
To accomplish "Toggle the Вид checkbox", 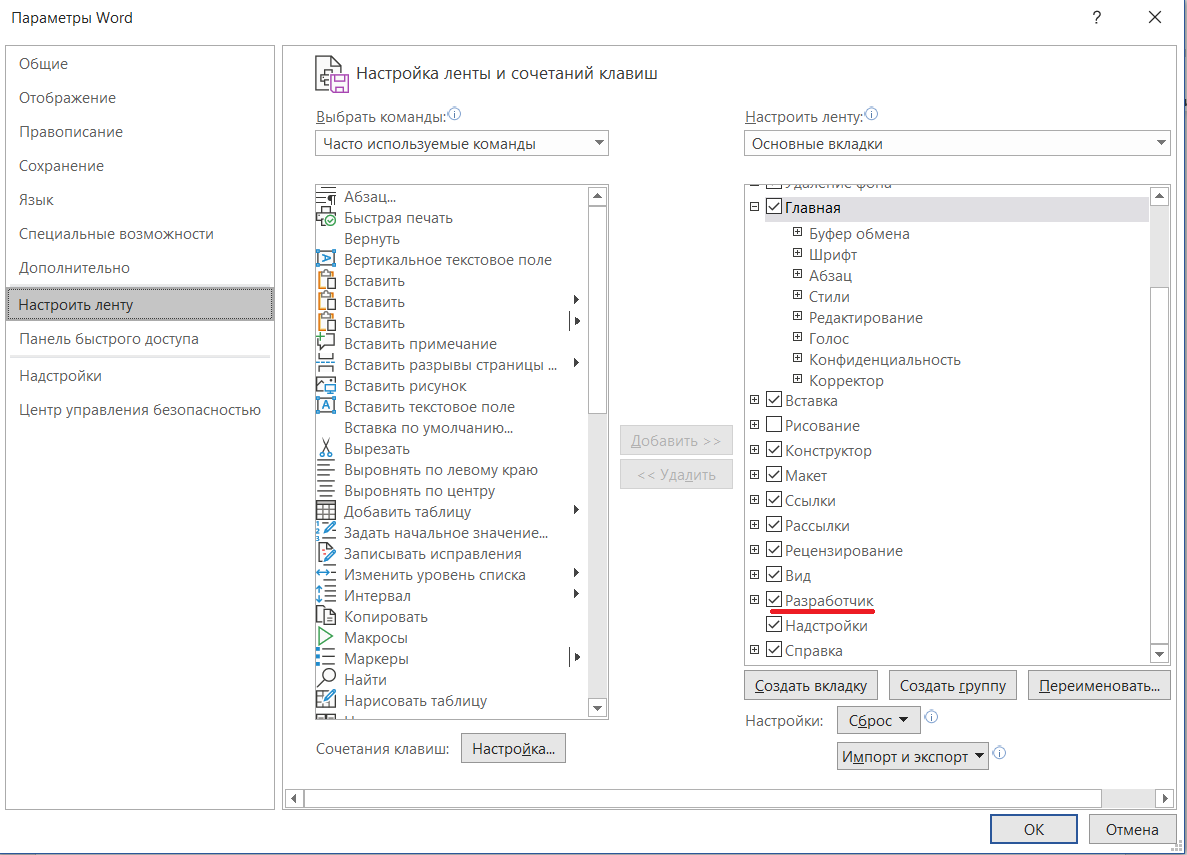I will (774, 574).
